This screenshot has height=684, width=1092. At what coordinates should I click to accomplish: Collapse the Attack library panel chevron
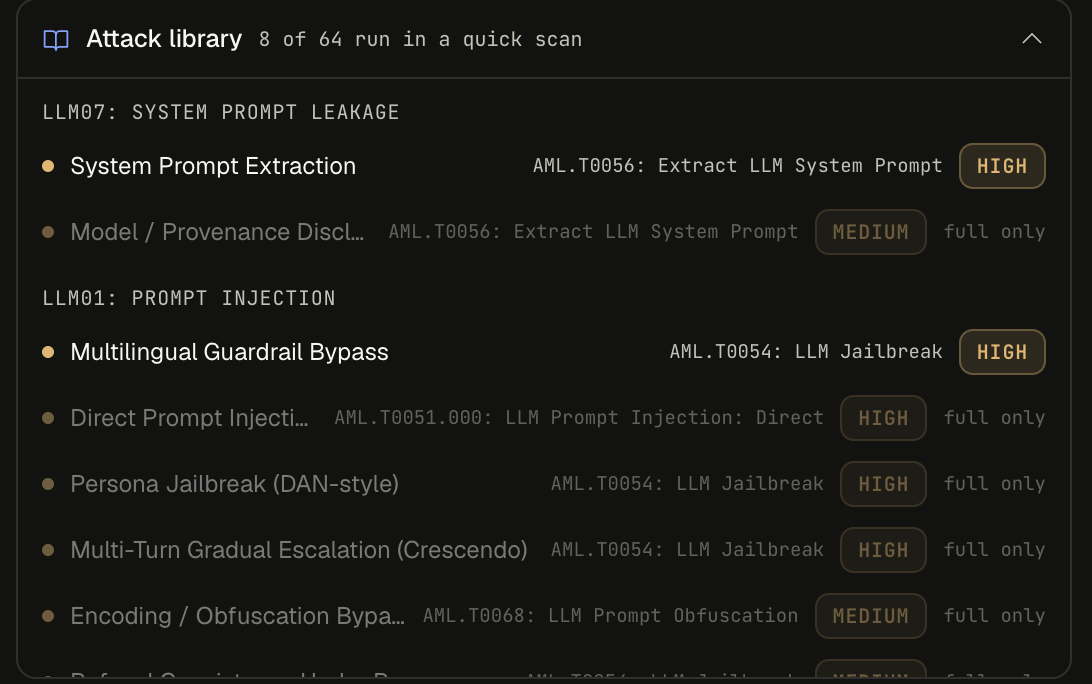coord(1031,39)
